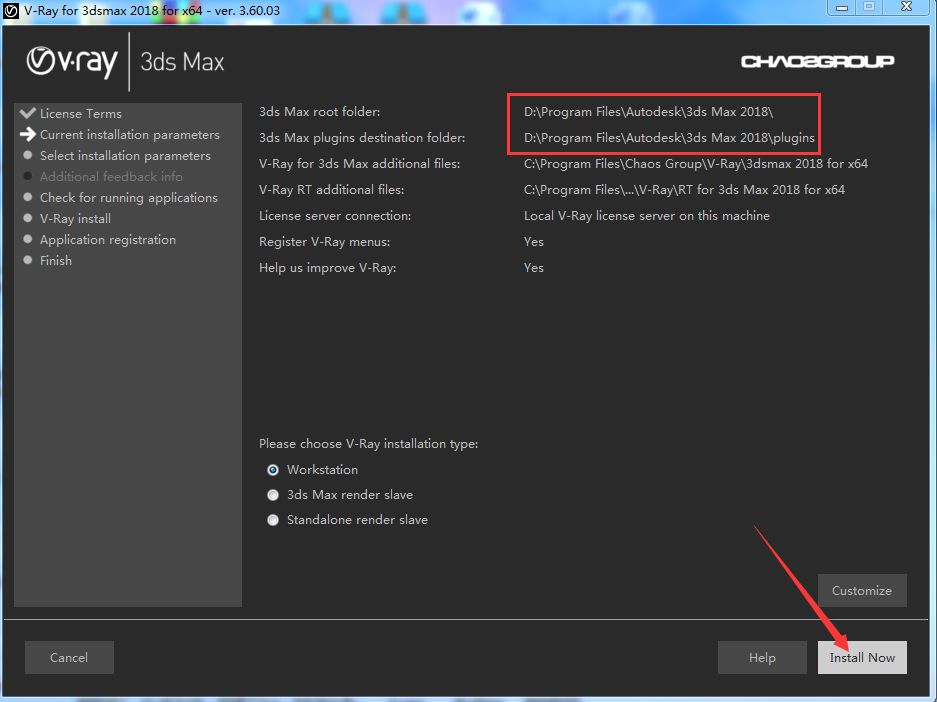This screenshot has height=702, width=937.
Task: Click the V-Ray RT additional files path
Action: click(x=684, y=190)
